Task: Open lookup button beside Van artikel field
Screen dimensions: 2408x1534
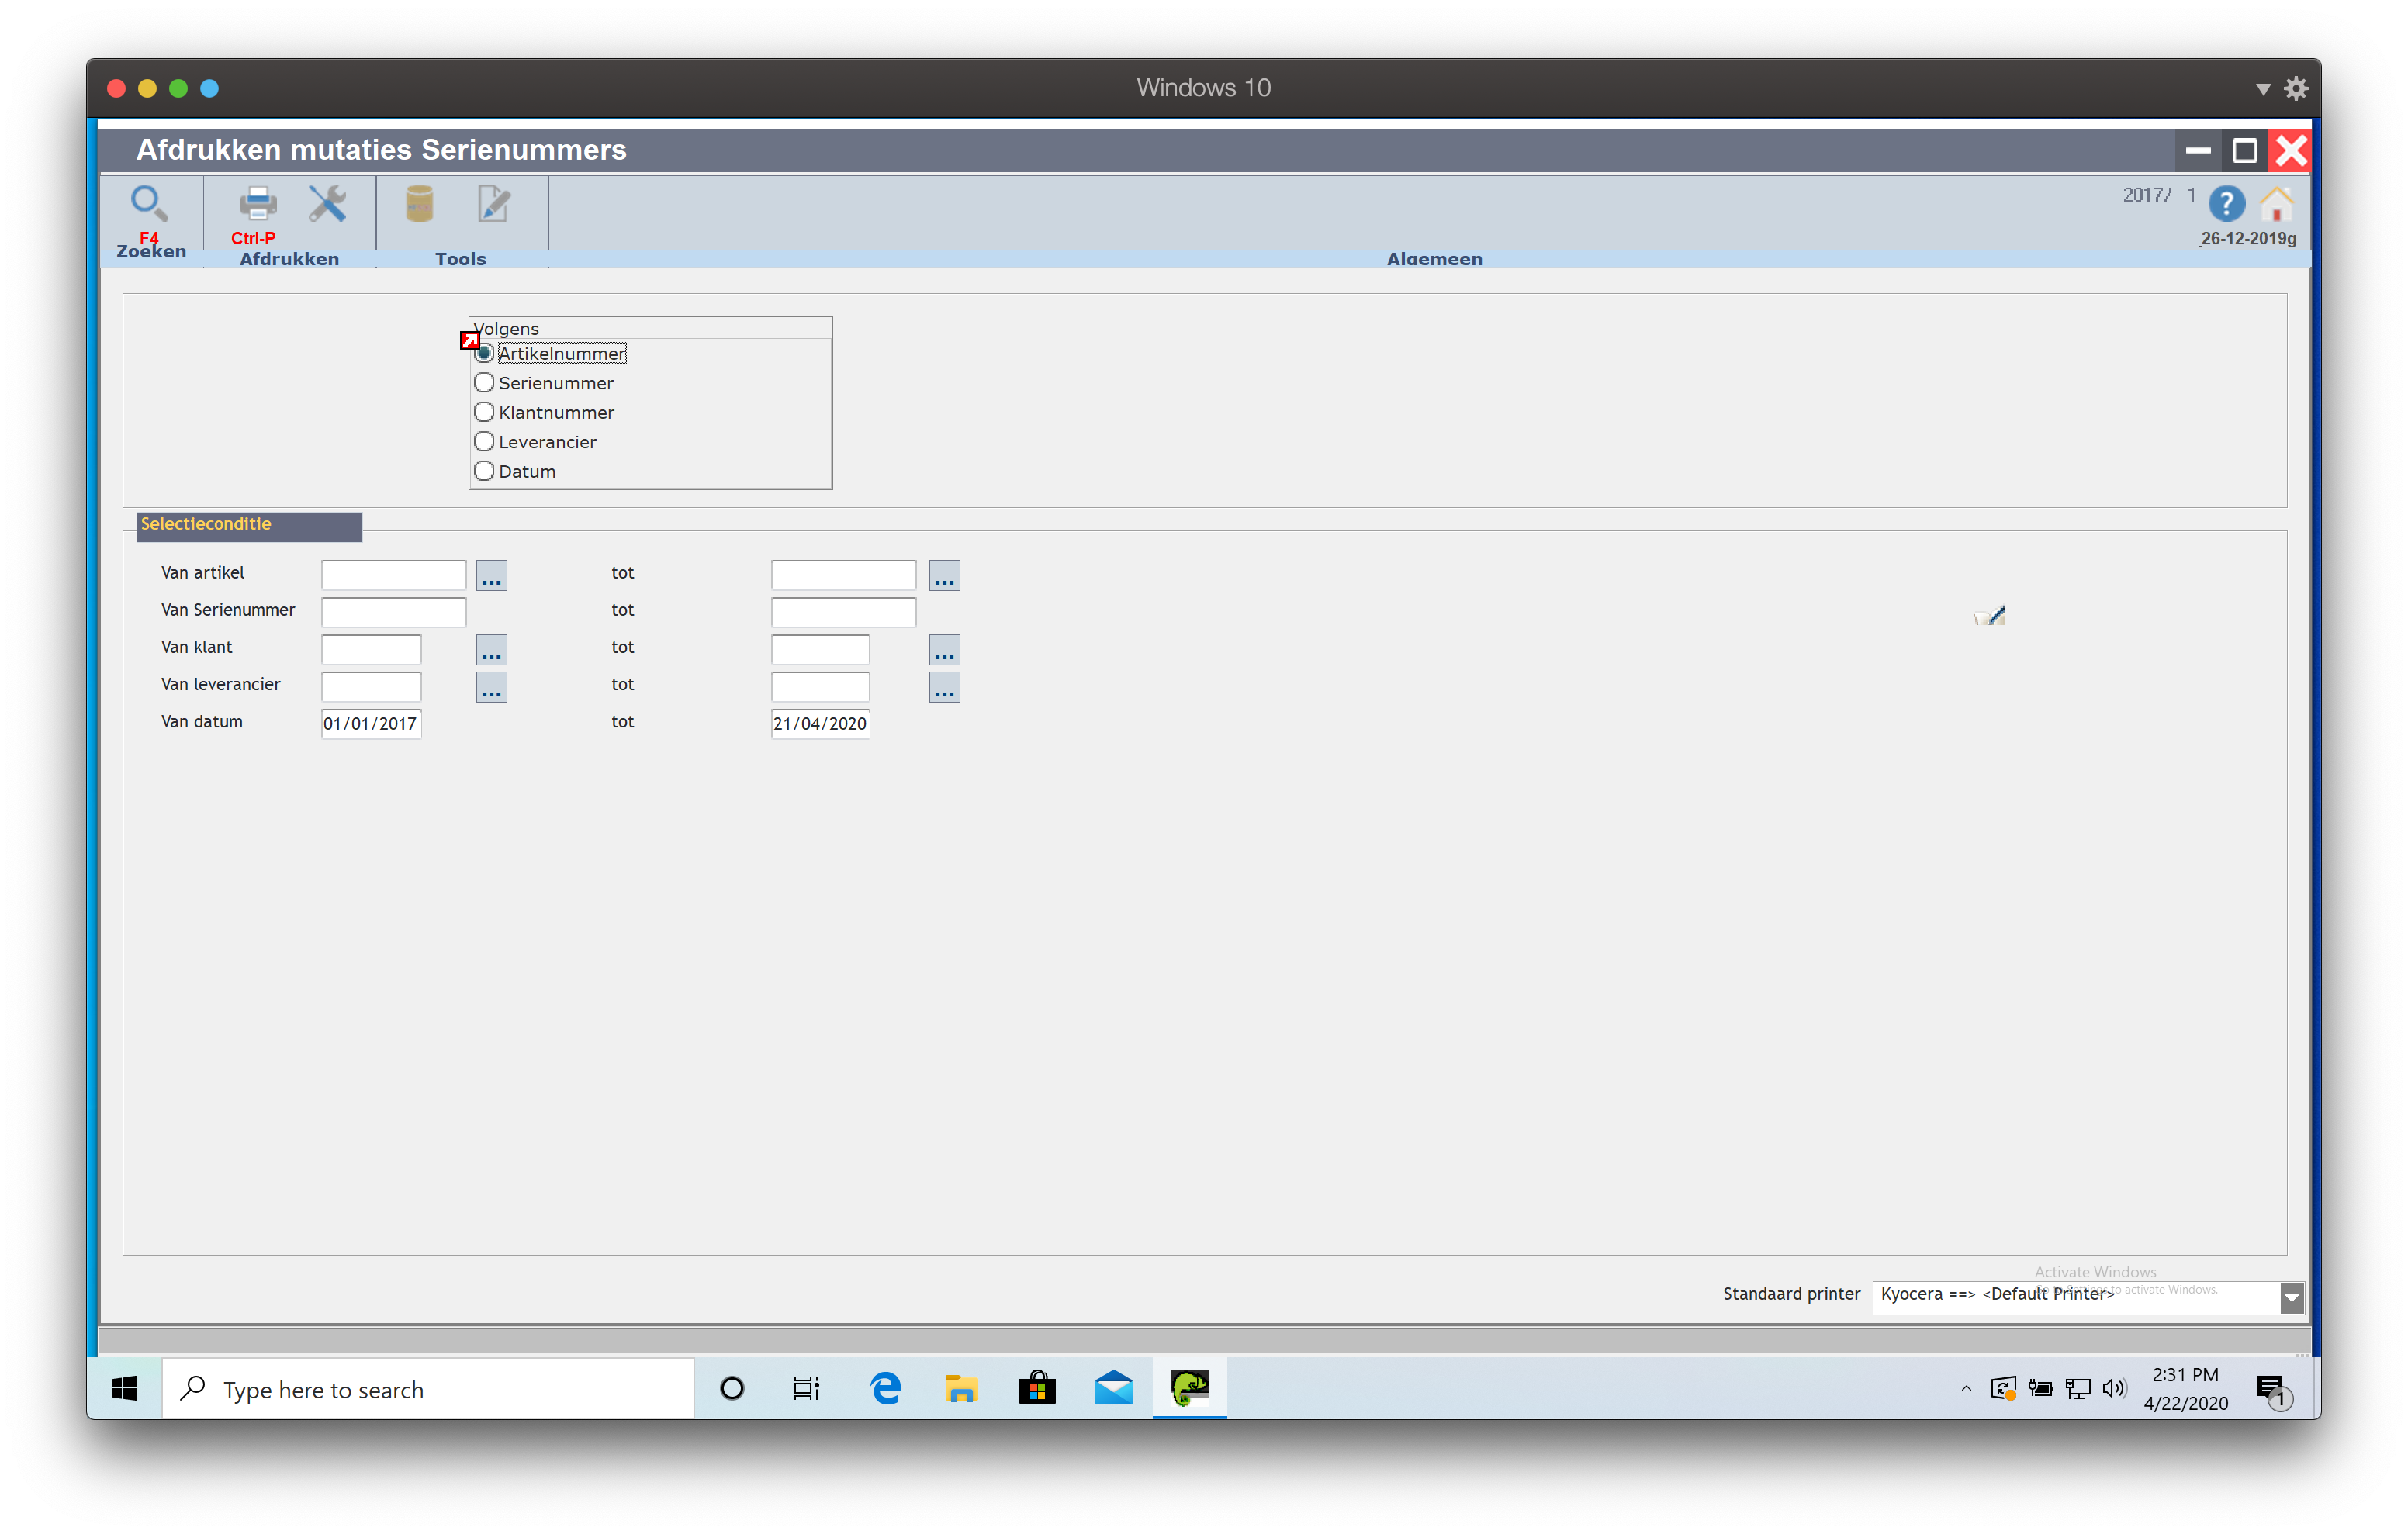Action: [491, 576]
